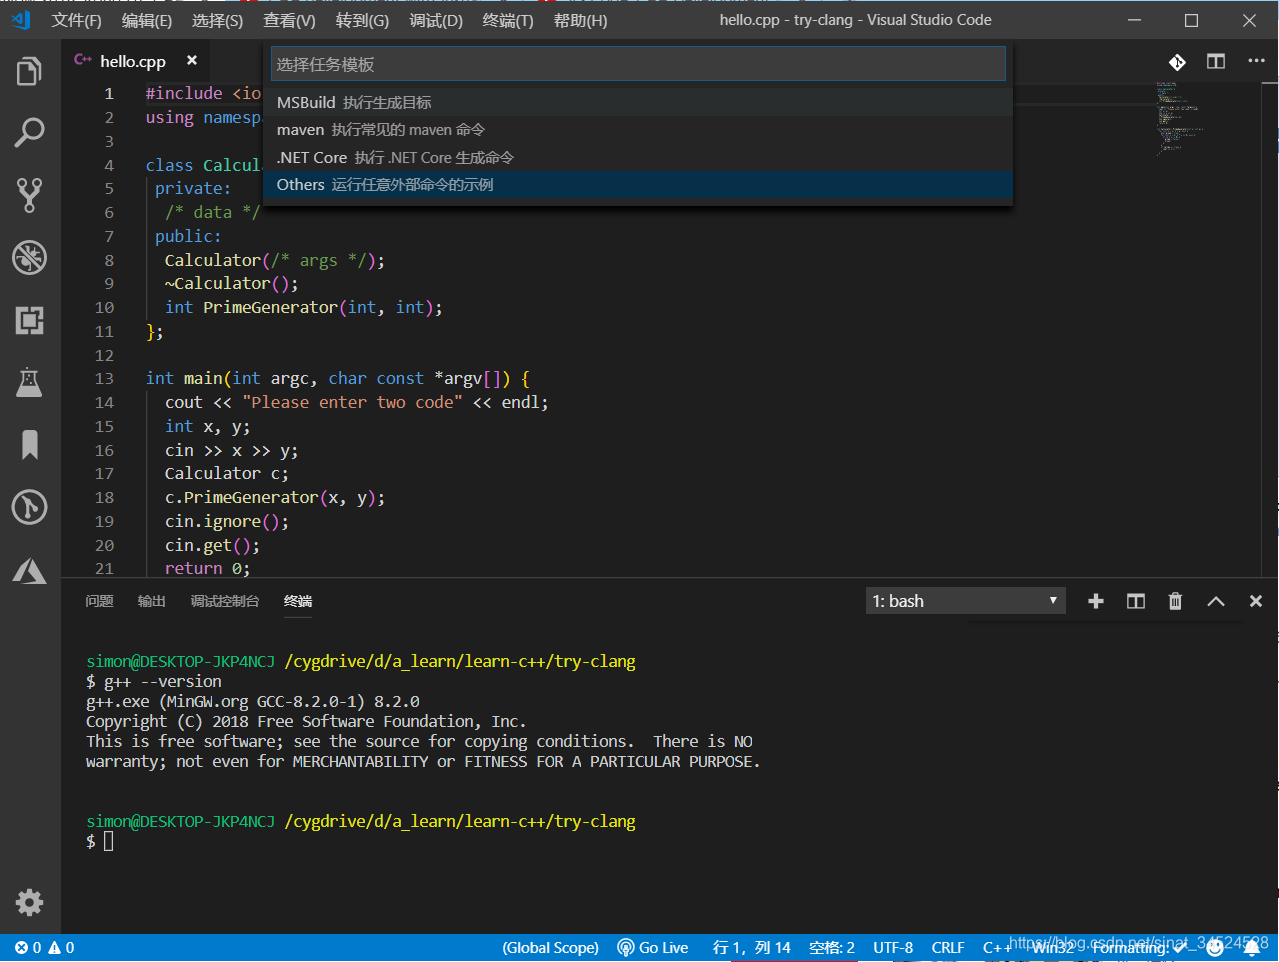Change indentation via 空格: 2

(832, 948)
